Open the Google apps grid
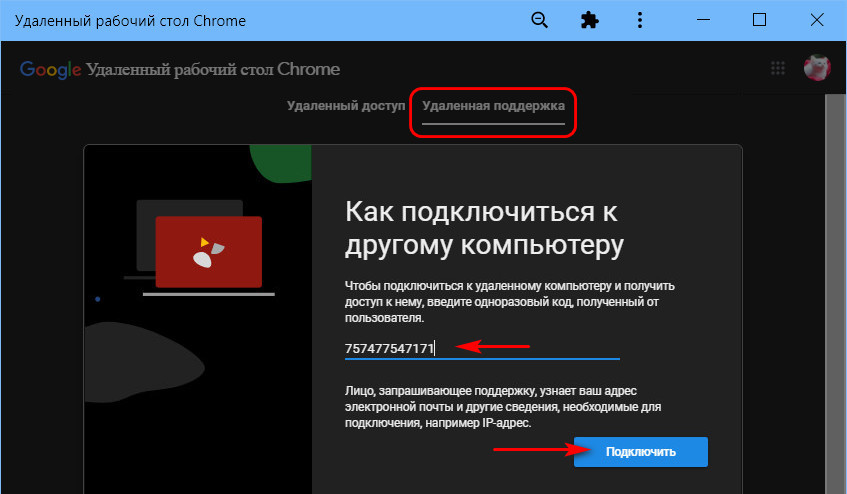 778,69
